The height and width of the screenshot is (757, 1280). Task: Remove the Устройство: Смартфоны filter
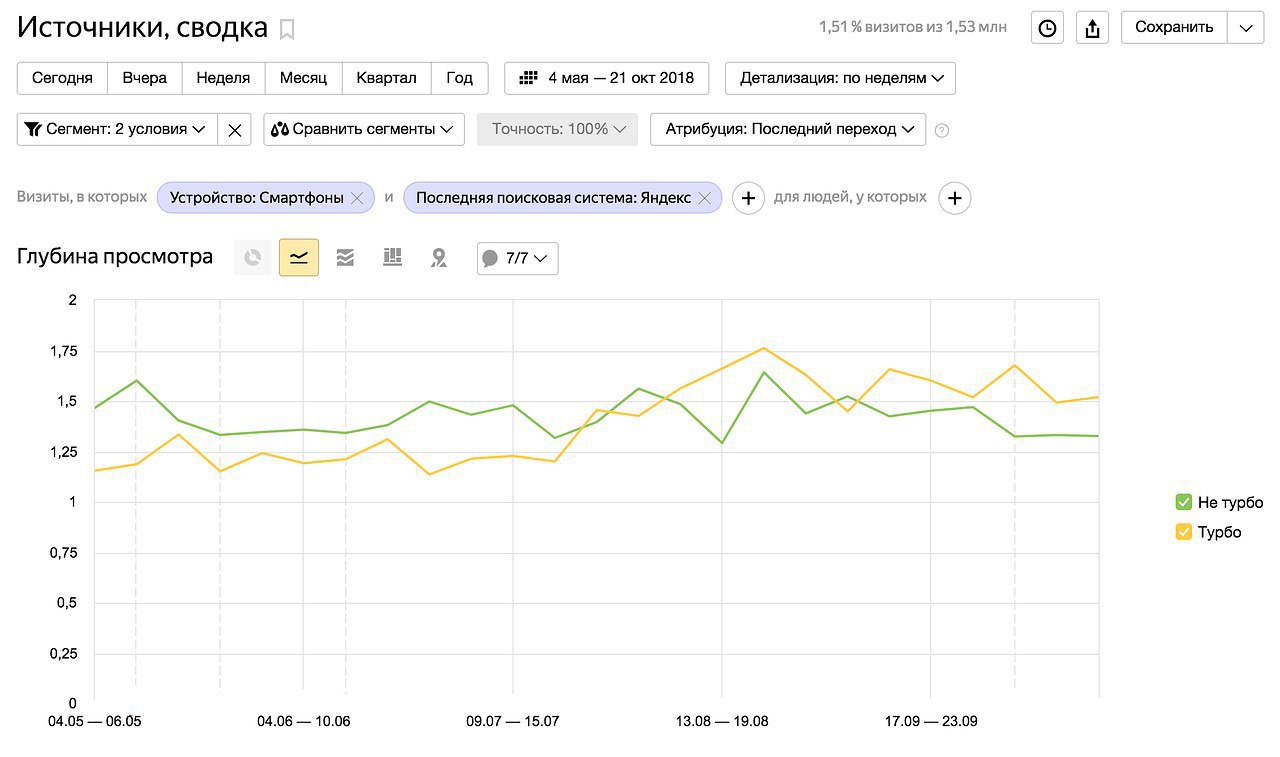click(x=357, y=198)
